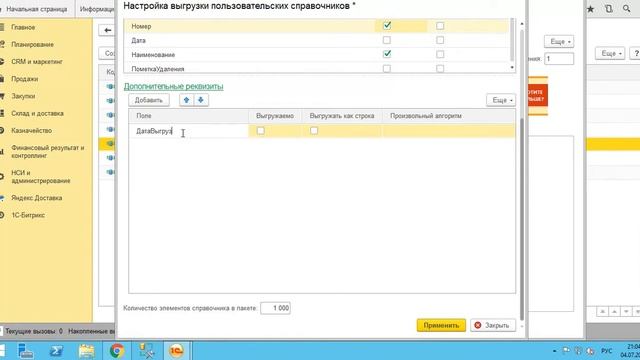Check first checkbox in Дата row

click(387, 40)
